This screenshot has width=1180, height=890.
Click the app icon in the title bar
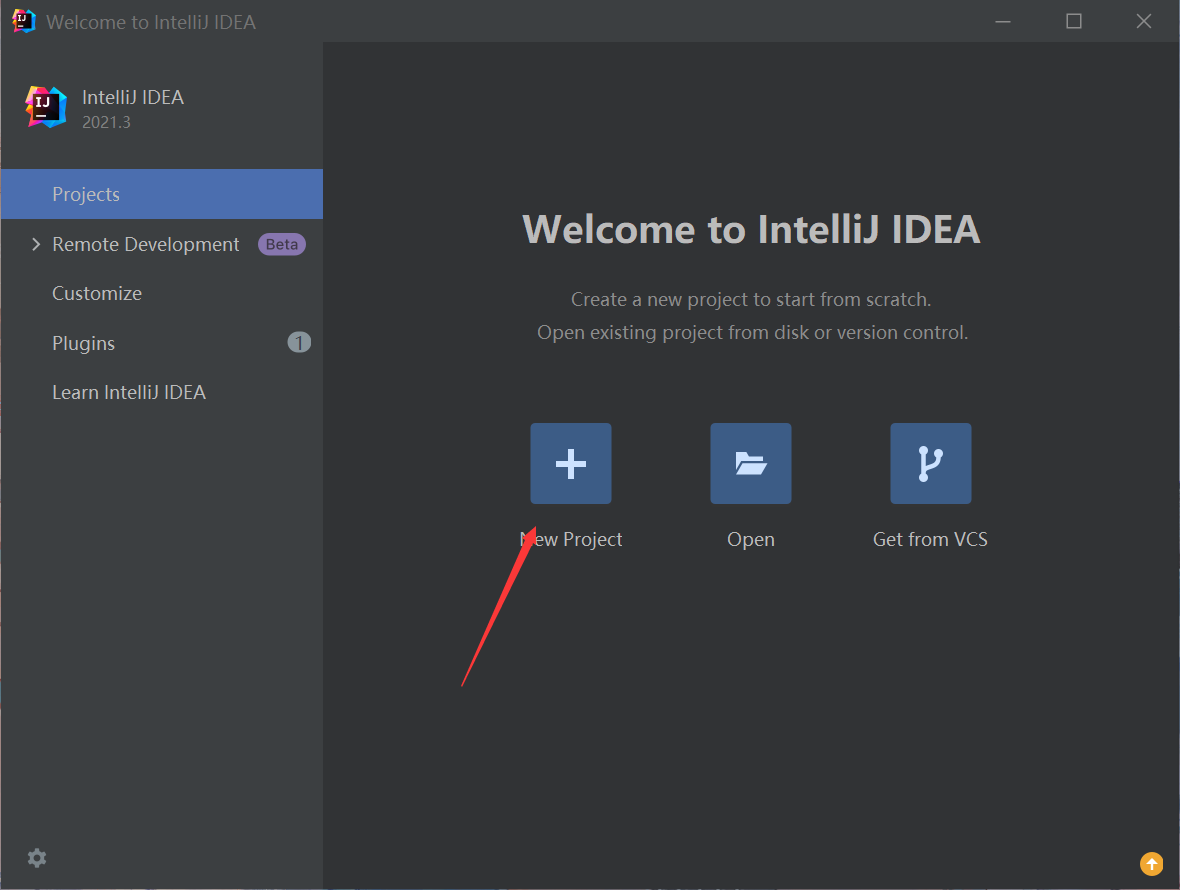click(x=24, y=21)
